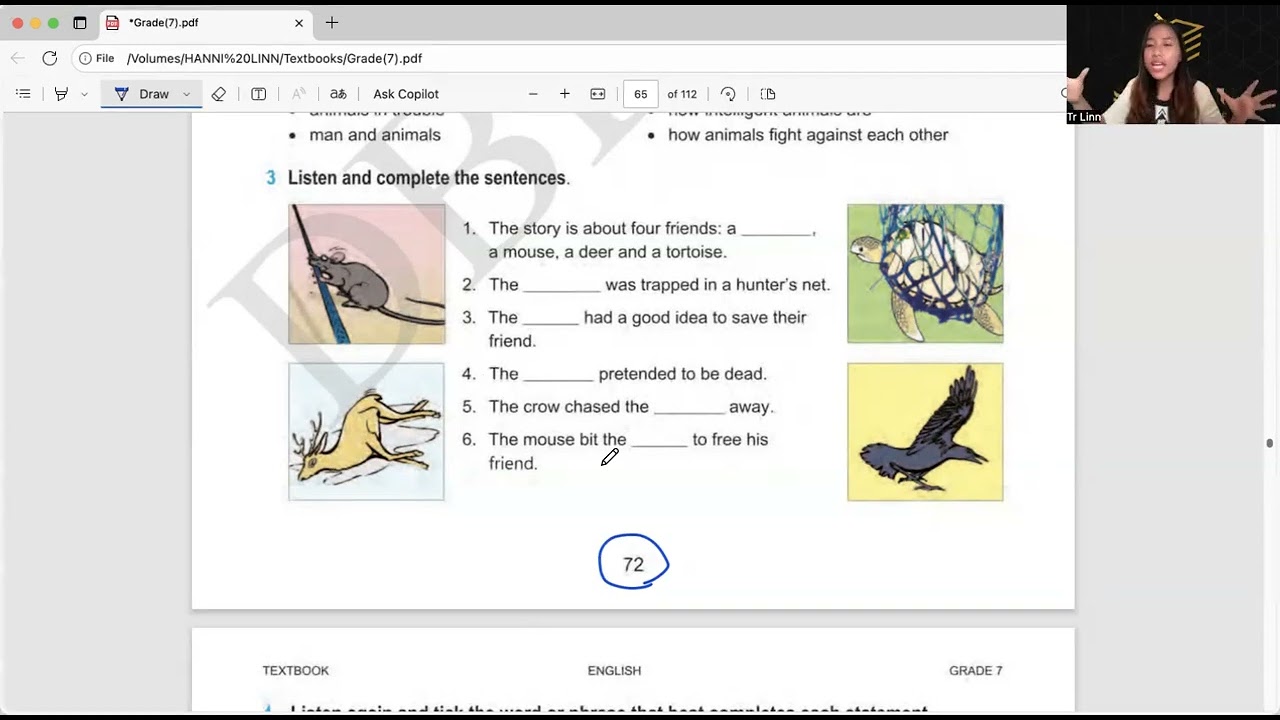Go back with the browser back arrow

pos(18,58)
